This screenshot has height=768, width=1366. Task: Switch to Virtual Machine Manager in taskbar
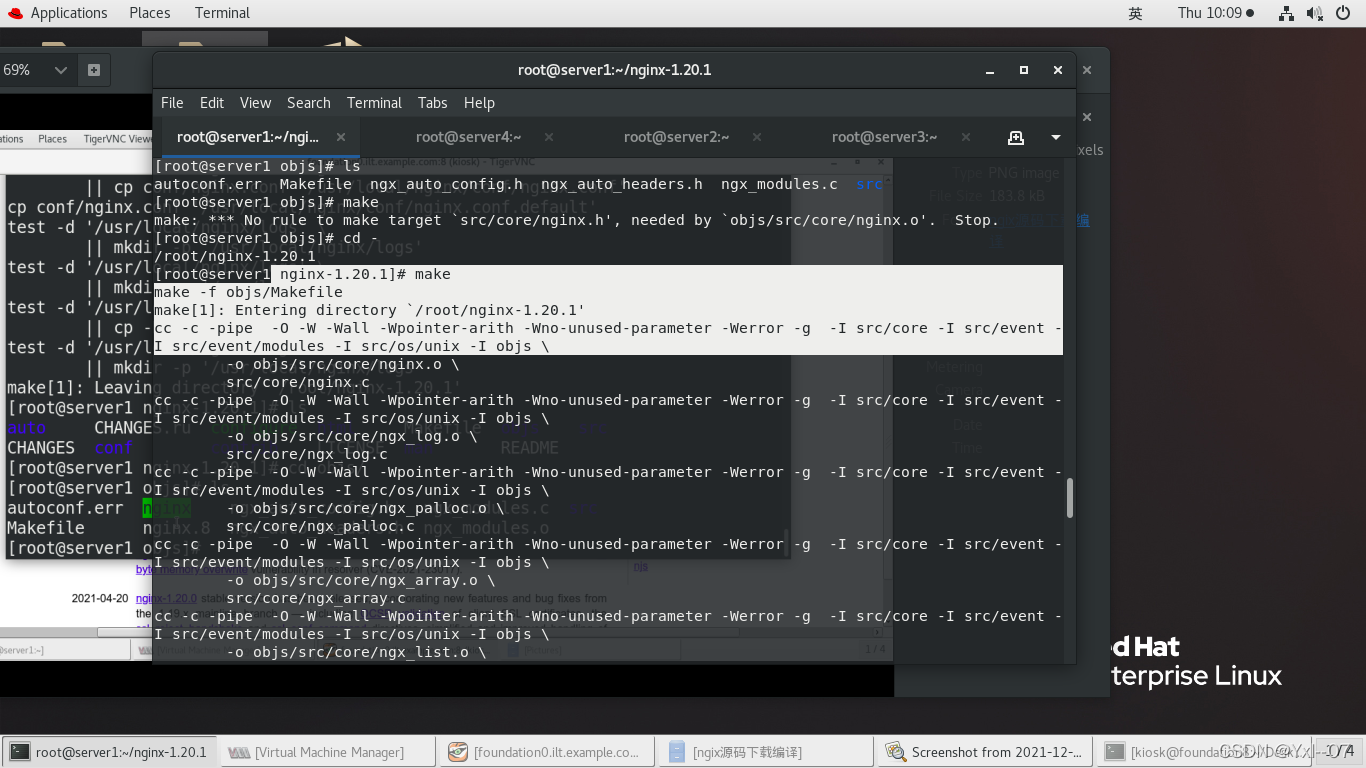click(x=328, y=752)
